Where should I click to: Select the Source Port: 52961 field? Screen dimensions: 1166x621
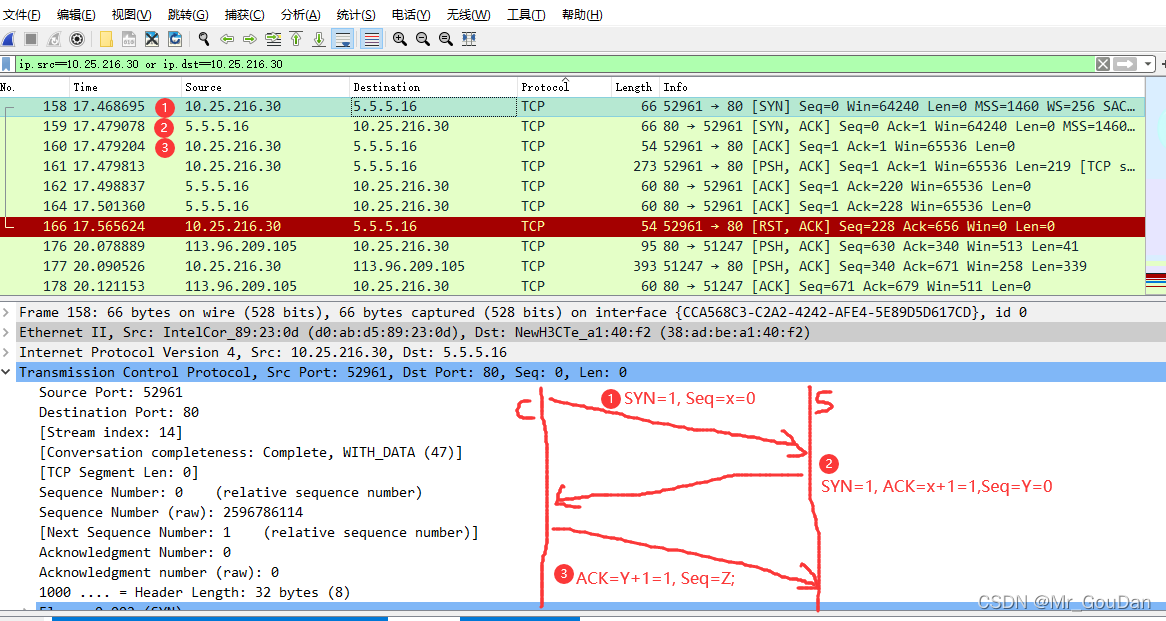coord(111,393)
